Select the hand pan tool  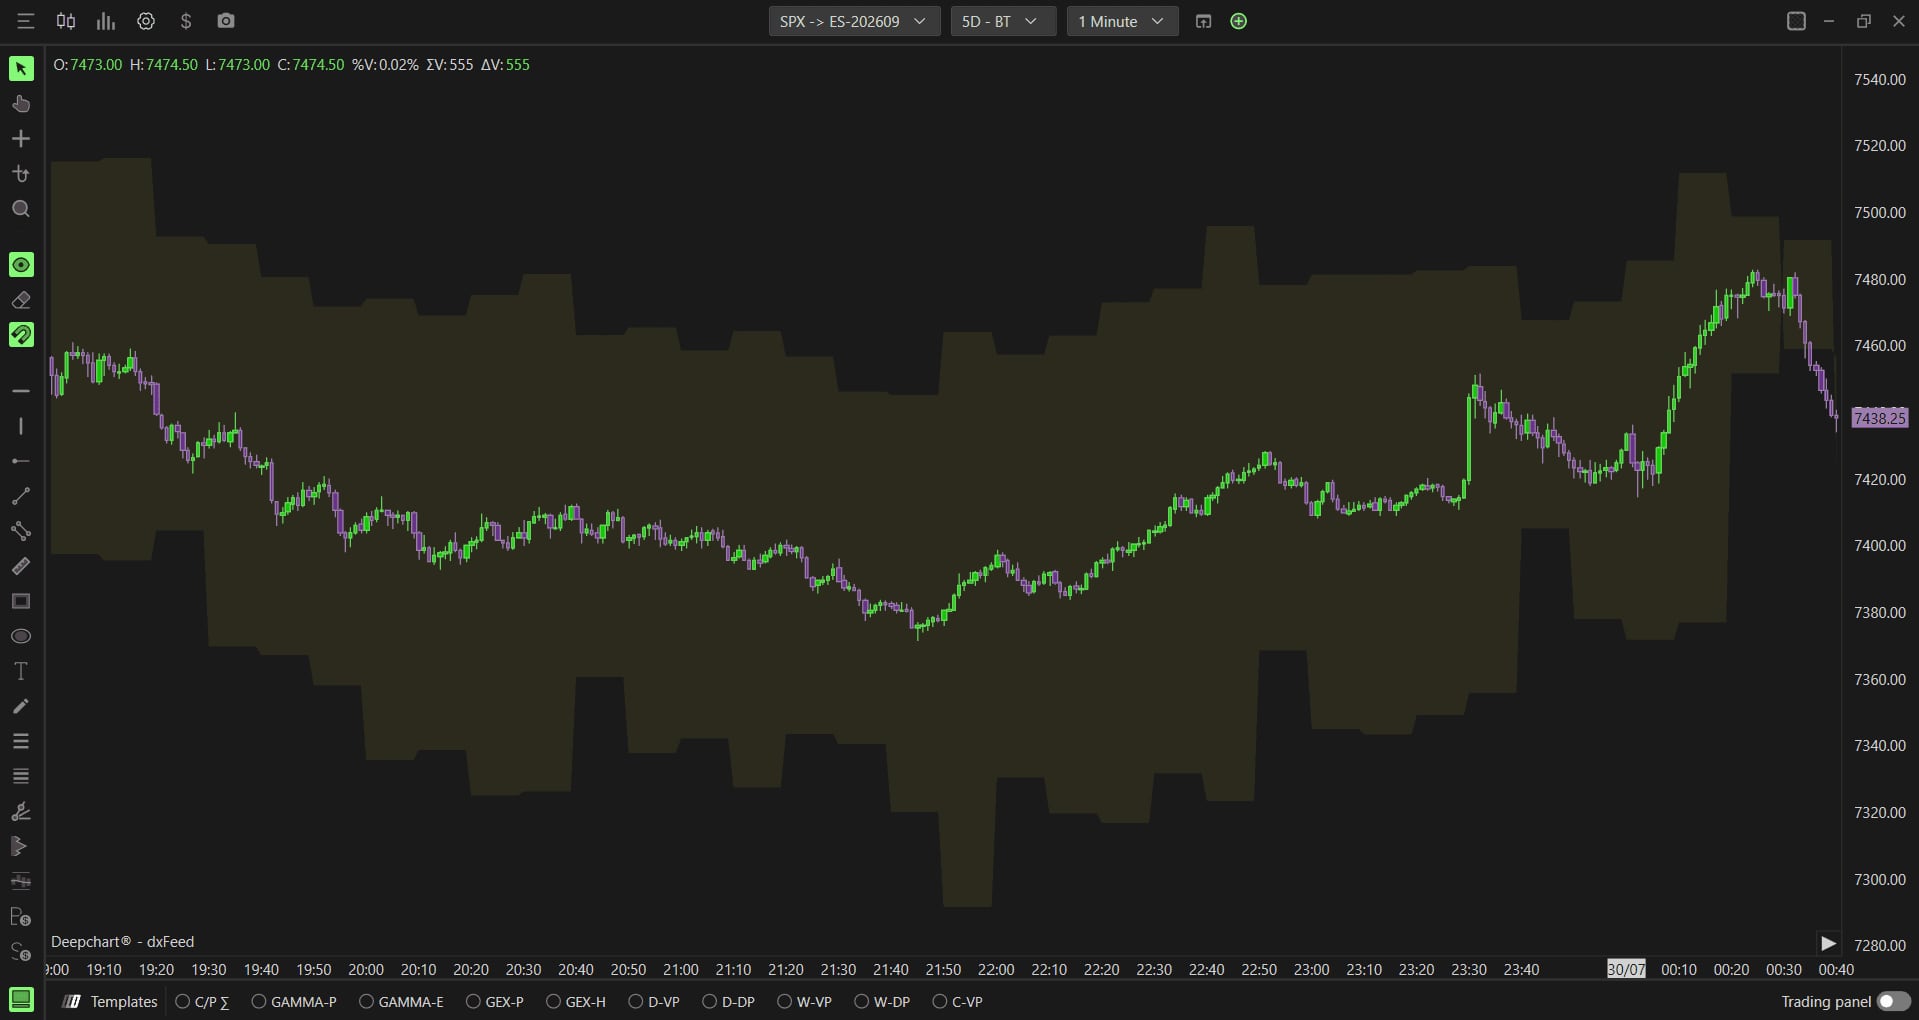coord(21,104)
